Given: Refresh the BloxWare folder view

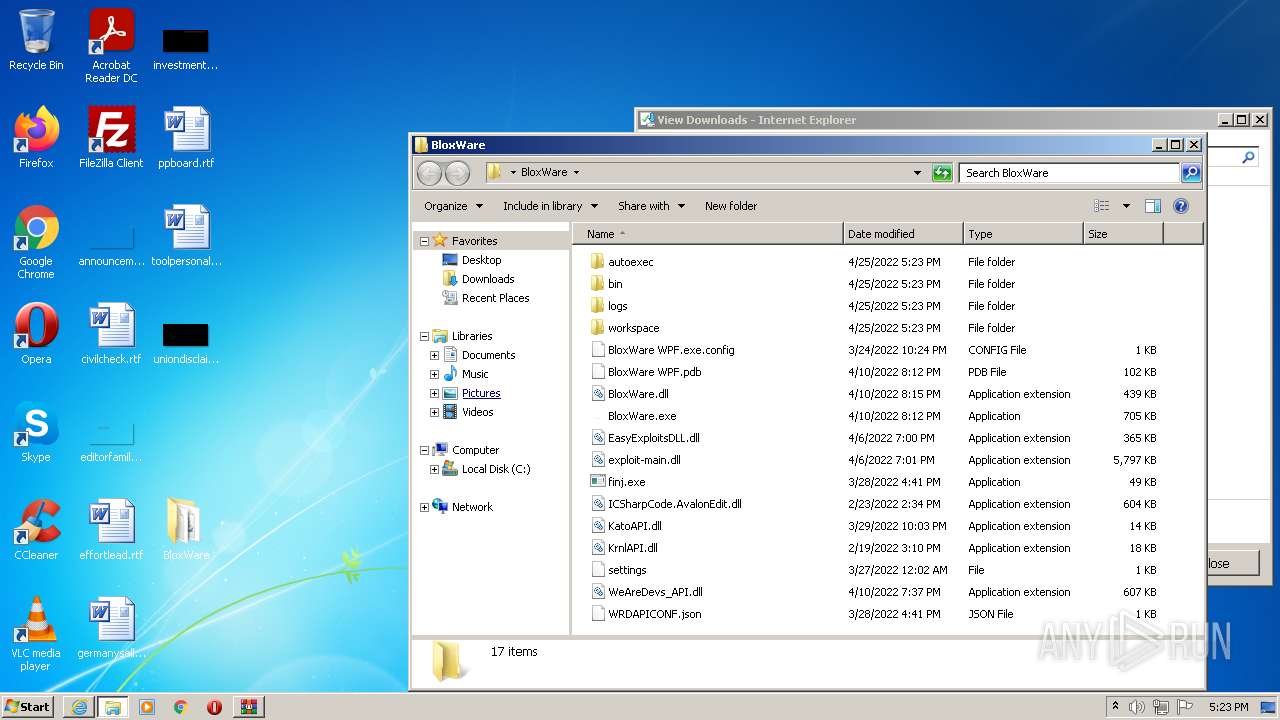Looking at the screenshot, I should [942, 173].
